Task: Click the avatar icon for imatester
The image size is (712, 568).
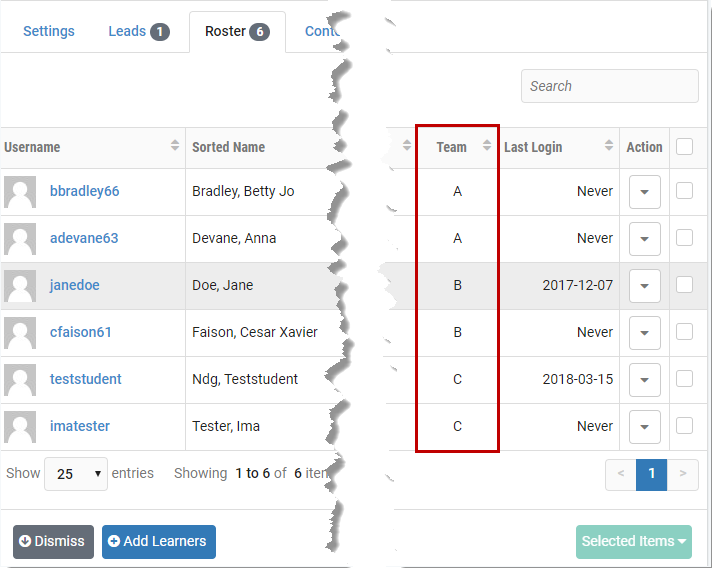Action: [x=20, y=427]
